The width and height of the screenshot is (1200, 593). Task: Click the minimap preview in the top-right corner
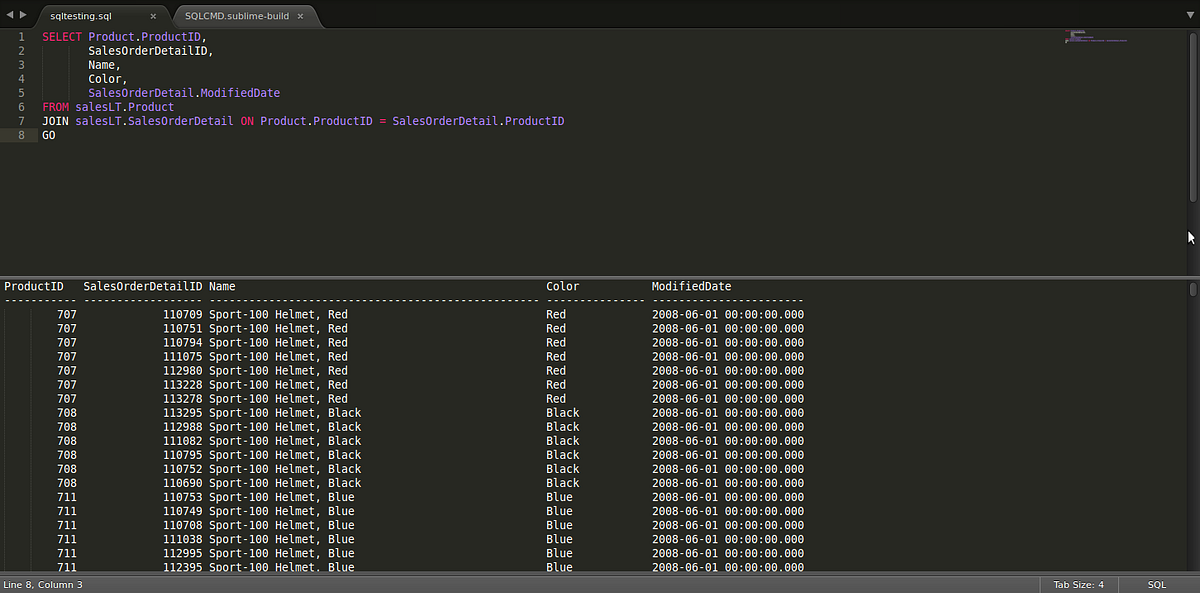coord(1095,38)
